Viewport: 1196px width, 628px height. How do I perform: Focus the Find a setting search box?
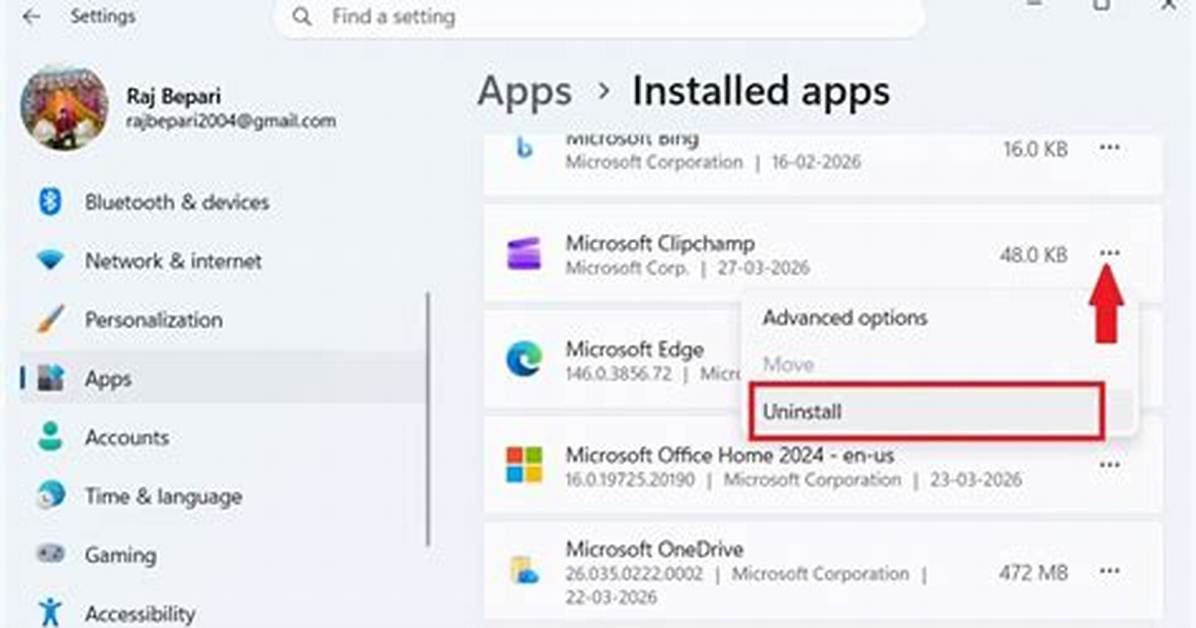pyautogui.click(x=600, y=17)
